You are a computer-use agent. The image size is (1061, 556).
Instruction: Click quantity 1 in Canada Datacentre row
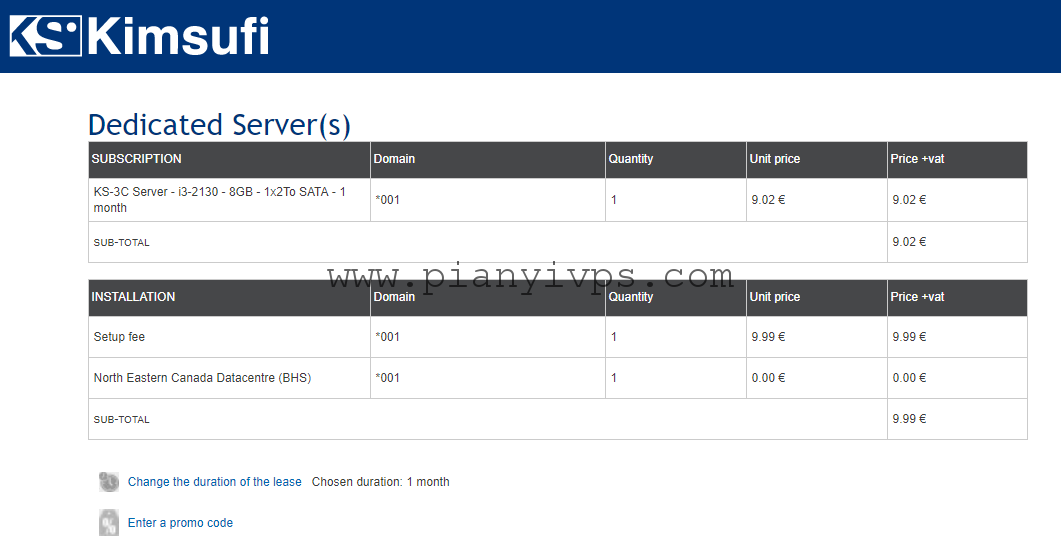614,378
